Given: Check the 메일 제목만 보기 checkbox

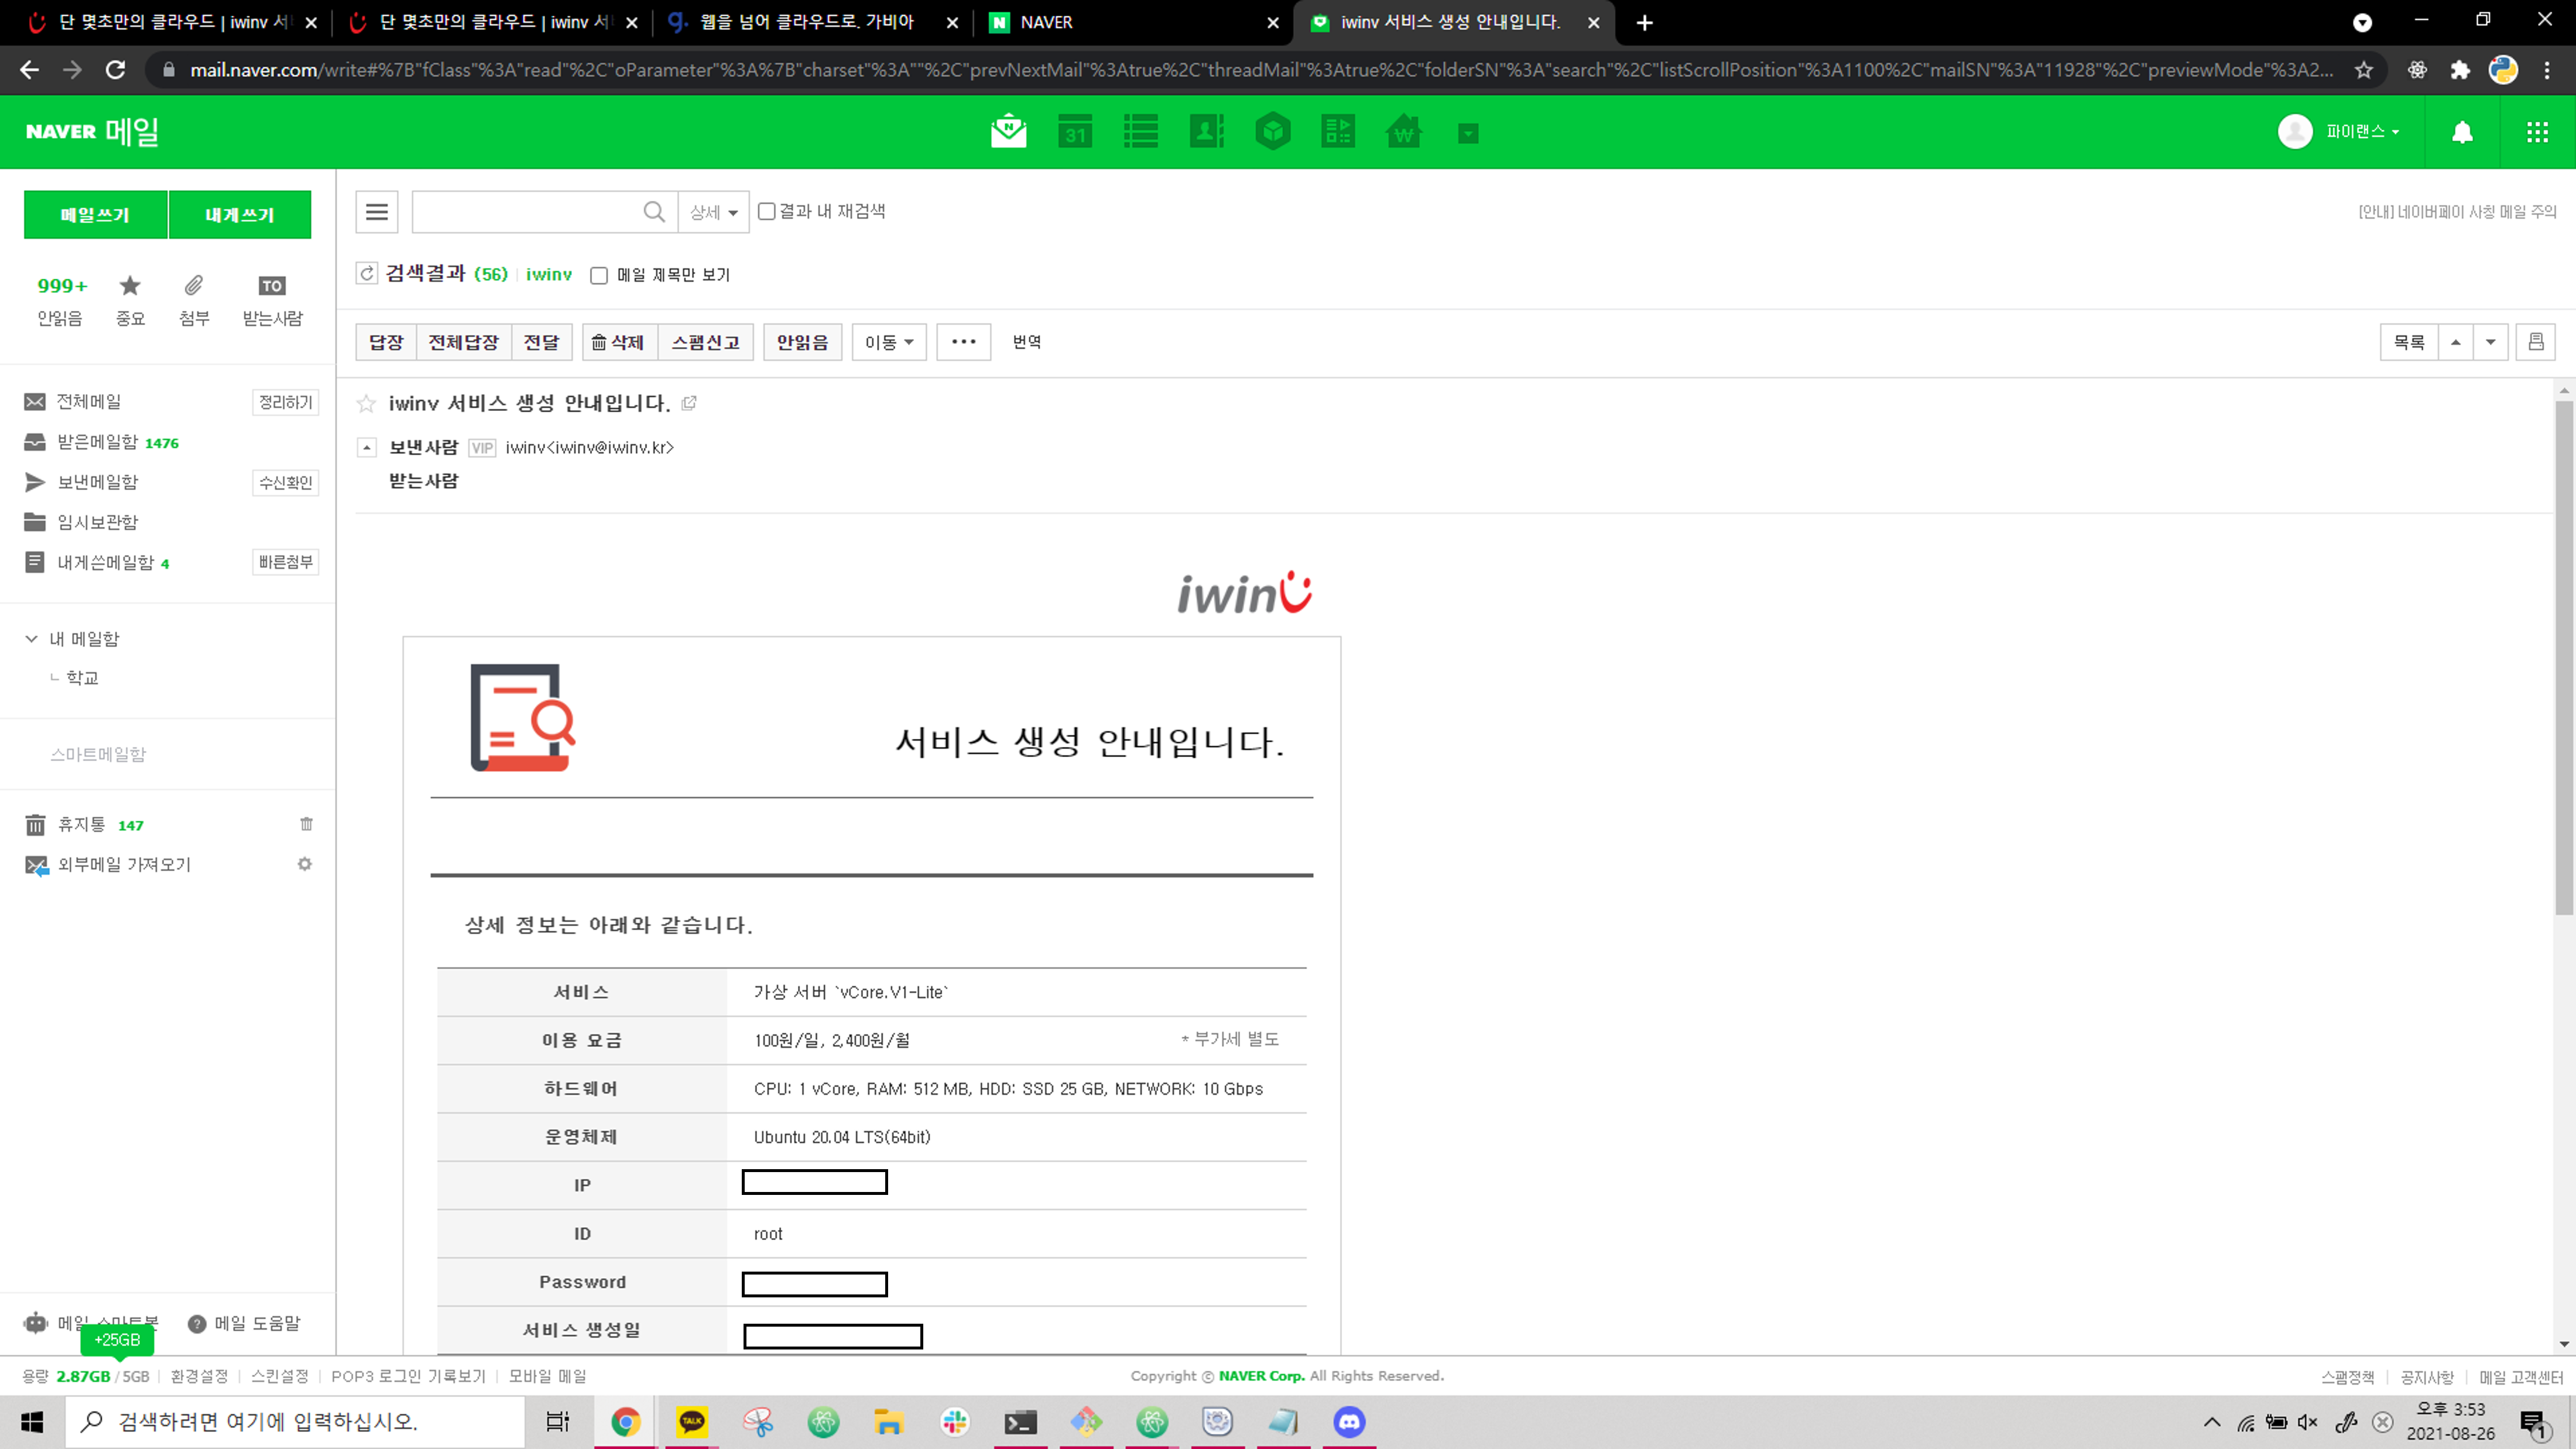Looking at the screenshot, I should click(x=599, y=276).
